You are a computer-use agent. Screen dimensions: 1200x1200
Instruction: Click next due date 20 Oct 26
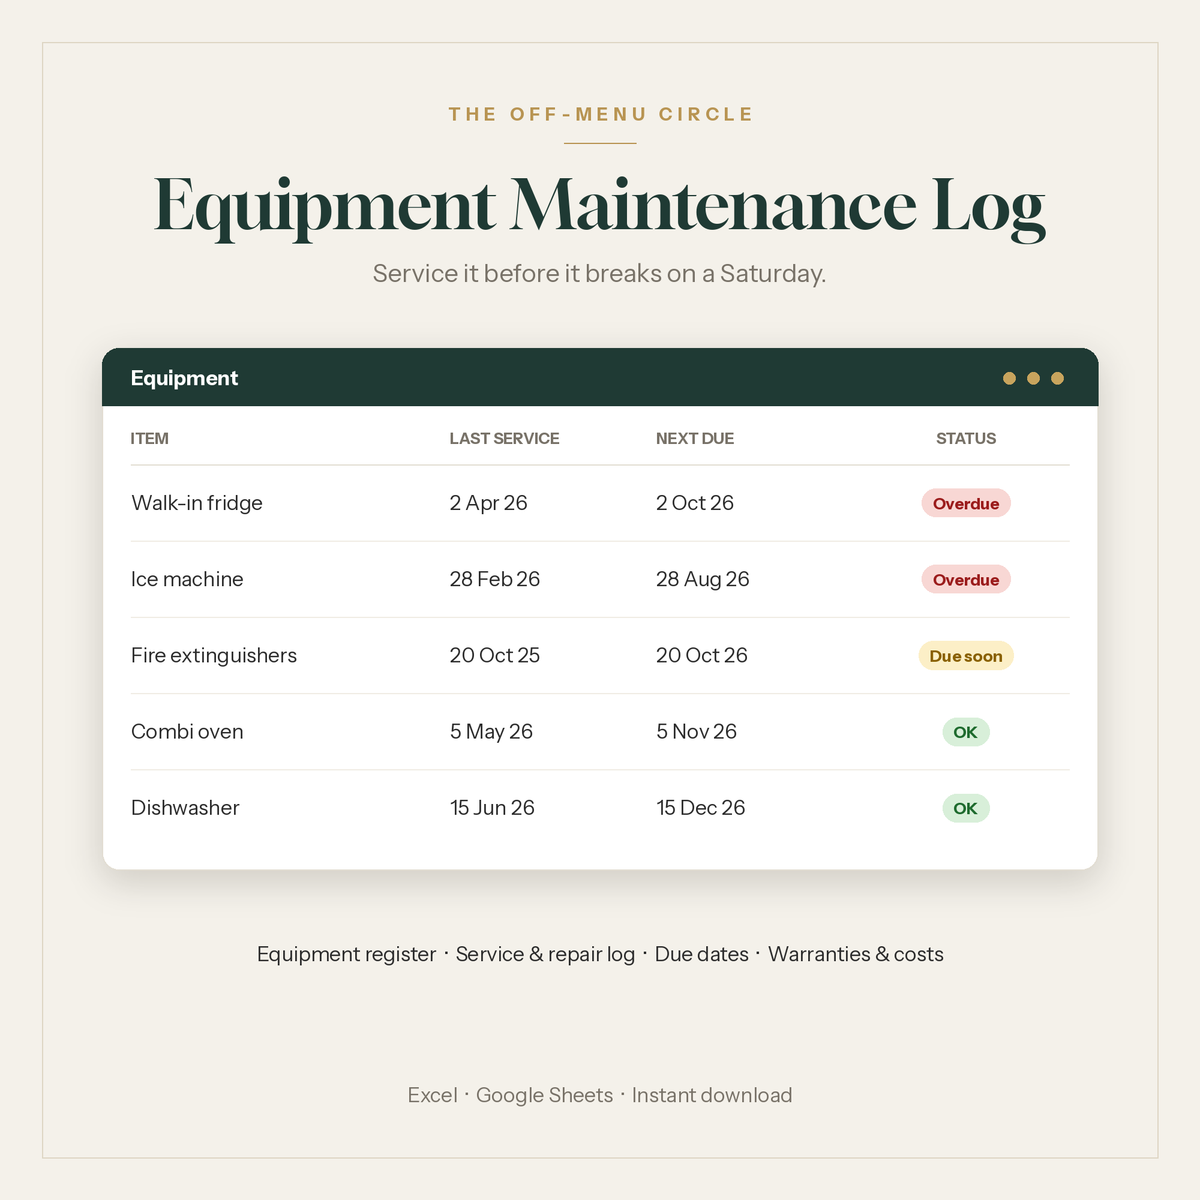tap(702, 655)
